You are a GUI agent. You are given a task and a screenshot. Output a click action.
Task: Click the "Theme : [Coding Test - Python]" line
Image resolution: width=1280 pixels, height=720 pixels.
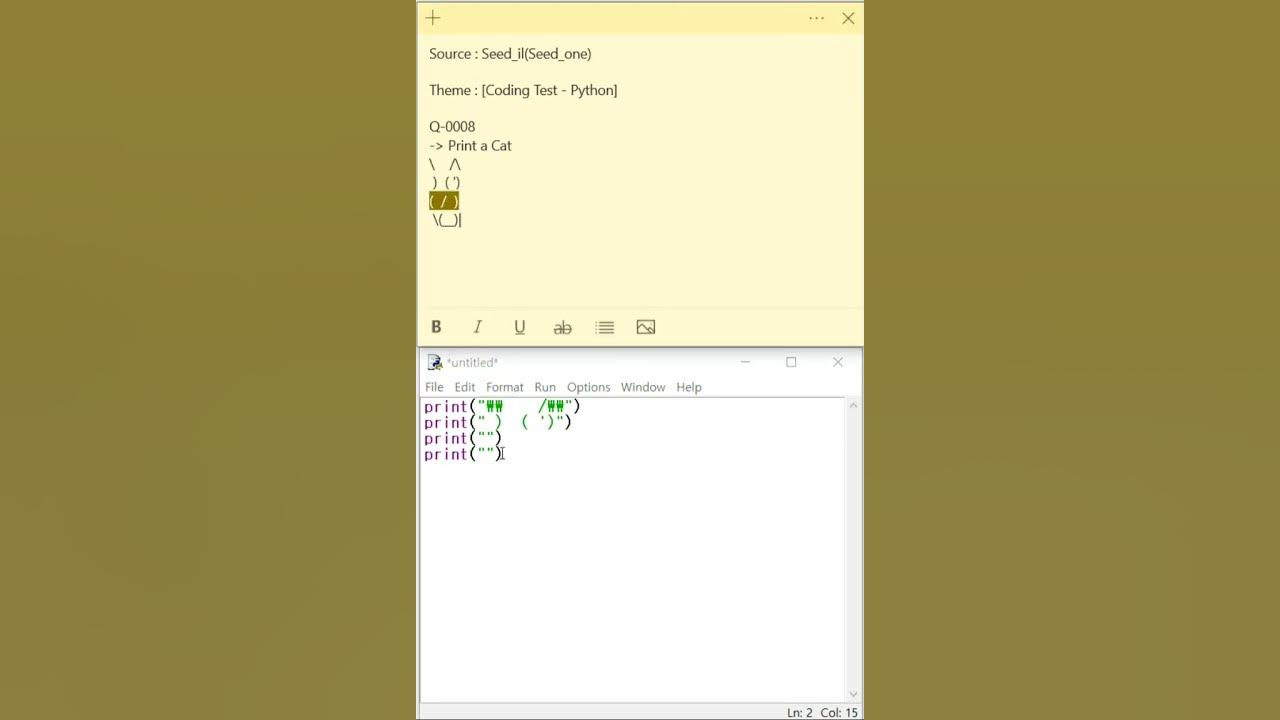(x=523, y=90)
